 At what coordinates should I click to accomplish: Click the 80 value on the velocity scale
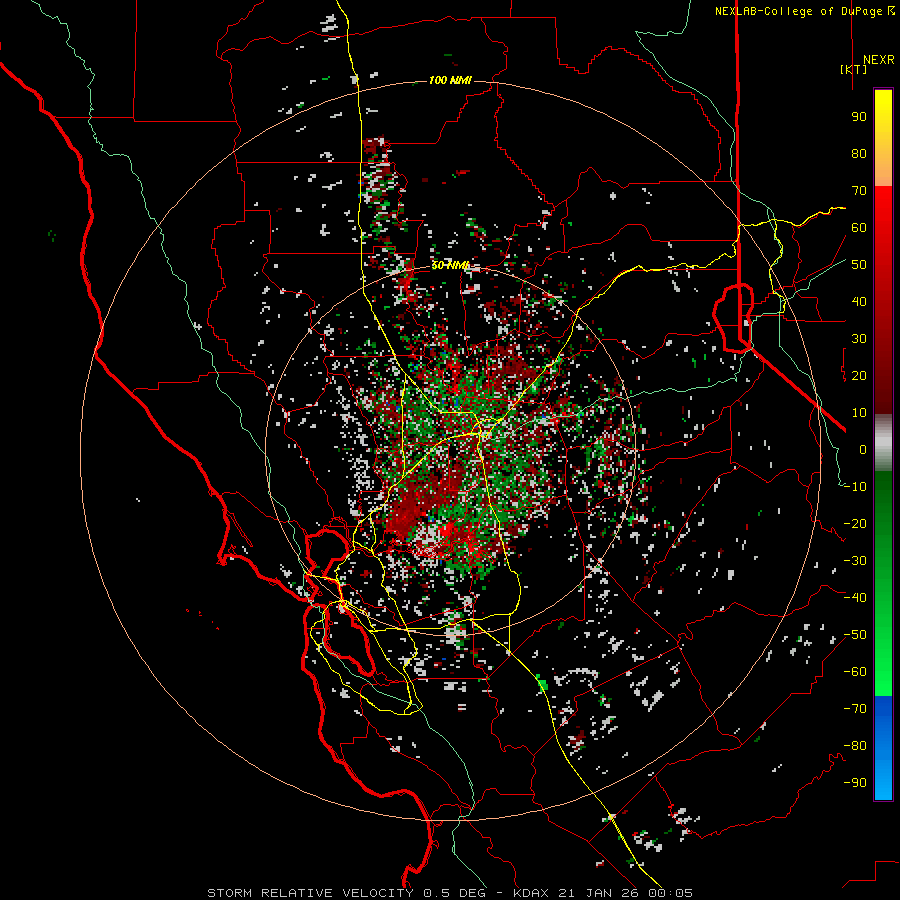859,154
